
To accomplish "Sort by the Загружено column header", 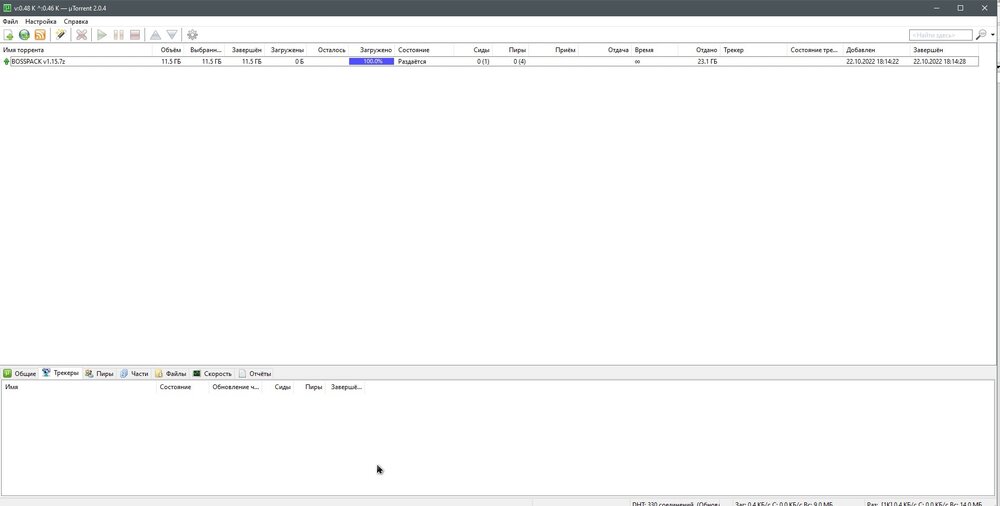I will 372,50.
